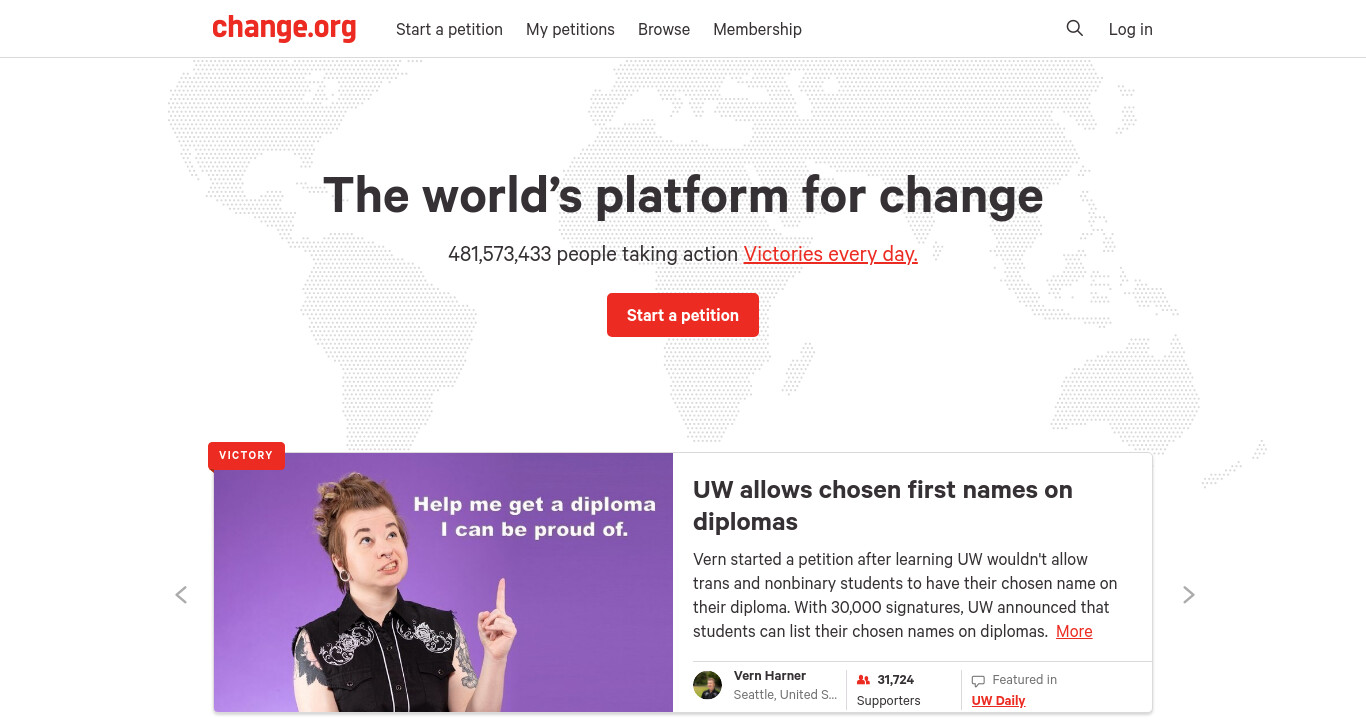
Task: Click the red supporters people icon
Action: pyautogui.click(x=864, y=680)
